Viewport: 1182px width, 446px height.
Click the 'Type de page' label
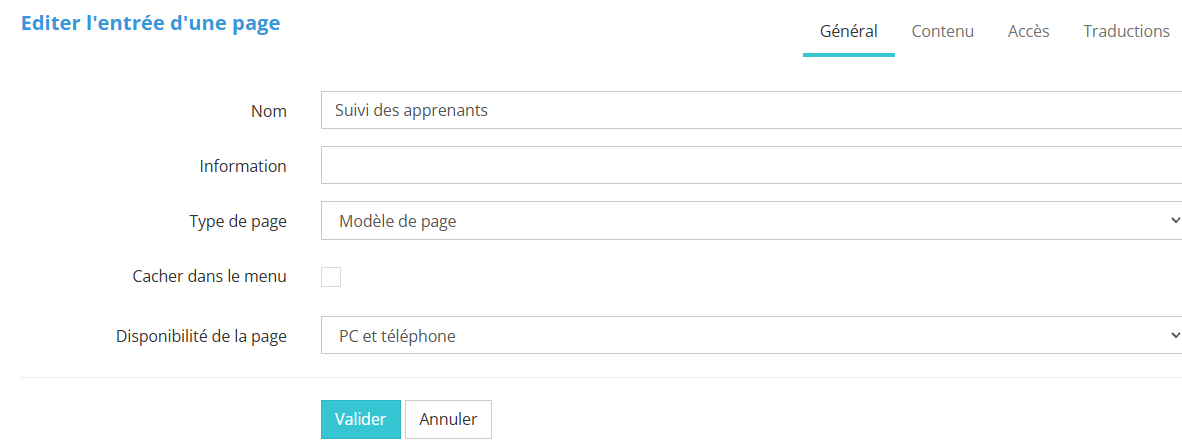coord(238,221)
